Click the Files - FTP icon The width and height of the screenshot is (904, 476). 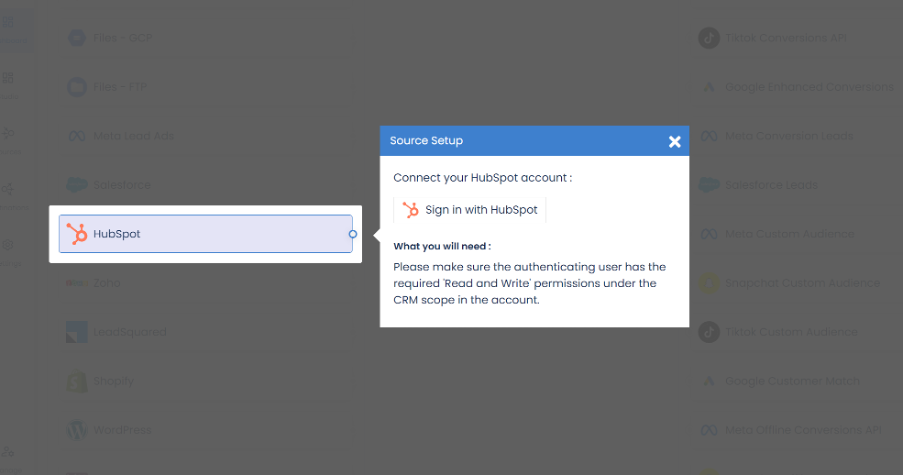click(x=77, y=87)
